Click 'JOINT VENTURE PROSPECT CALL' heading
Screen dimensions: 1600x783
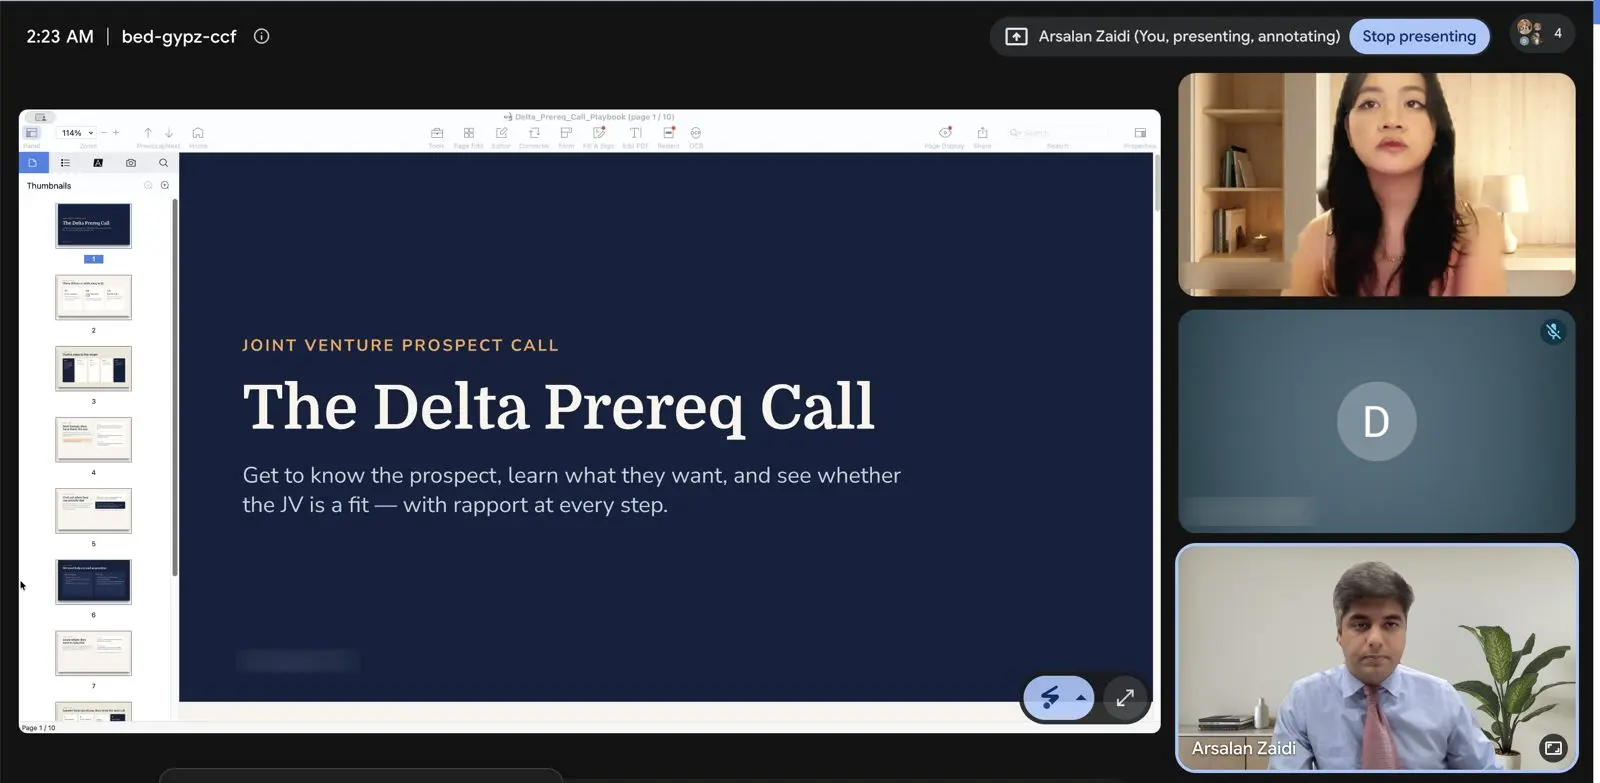tap(400, 345)
